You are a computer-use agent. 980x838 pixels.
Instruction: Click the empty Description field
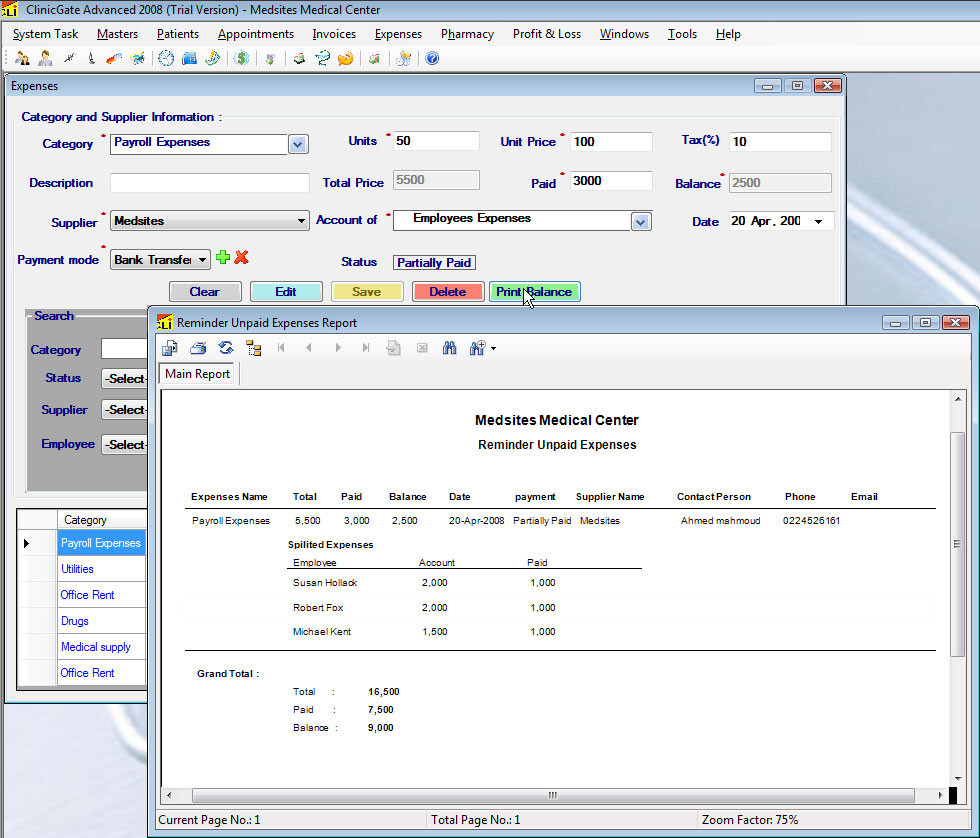210,183
